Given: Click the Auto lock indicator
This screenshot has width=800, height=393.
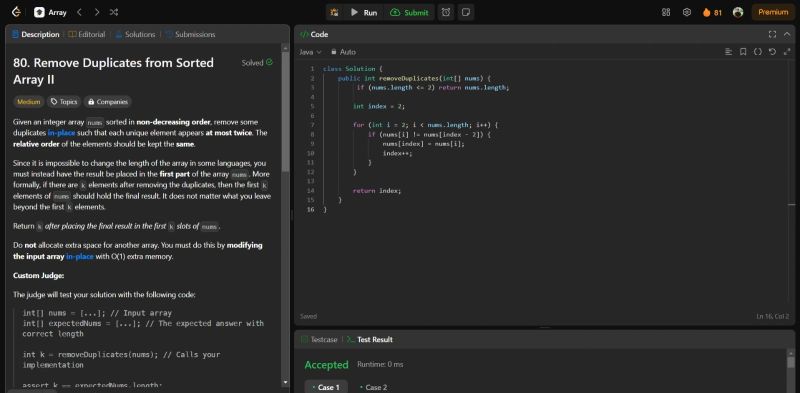Looking at the screenshot, I should [343, 52].
